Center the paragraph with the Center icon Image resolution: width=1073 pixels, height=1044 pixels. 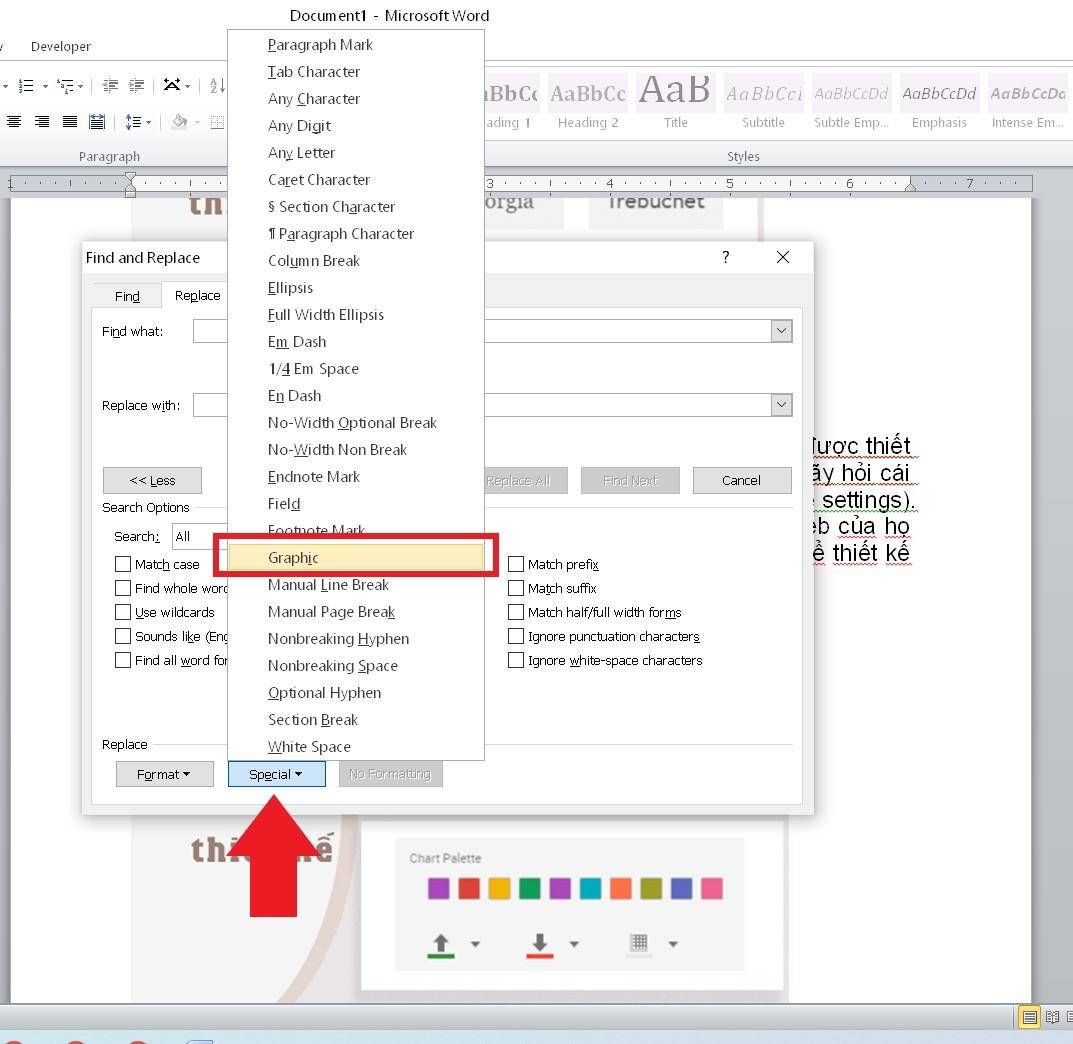point(14,122)
